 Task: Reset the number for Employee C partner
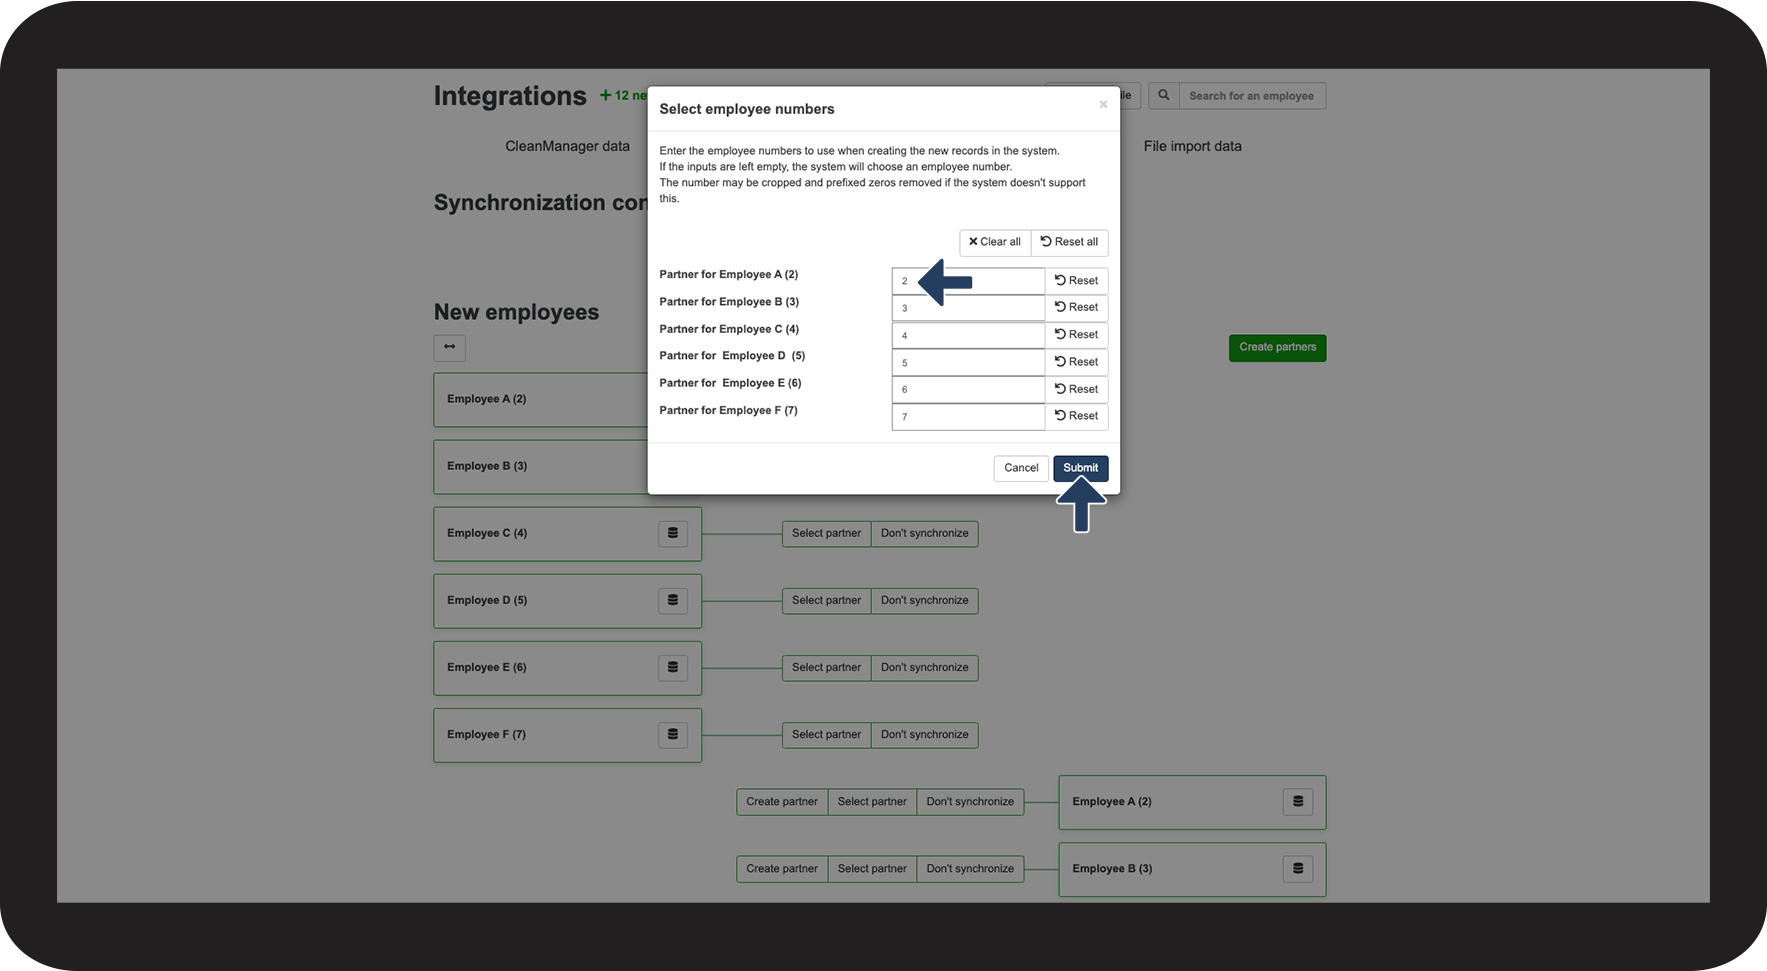pos(1076,335)
